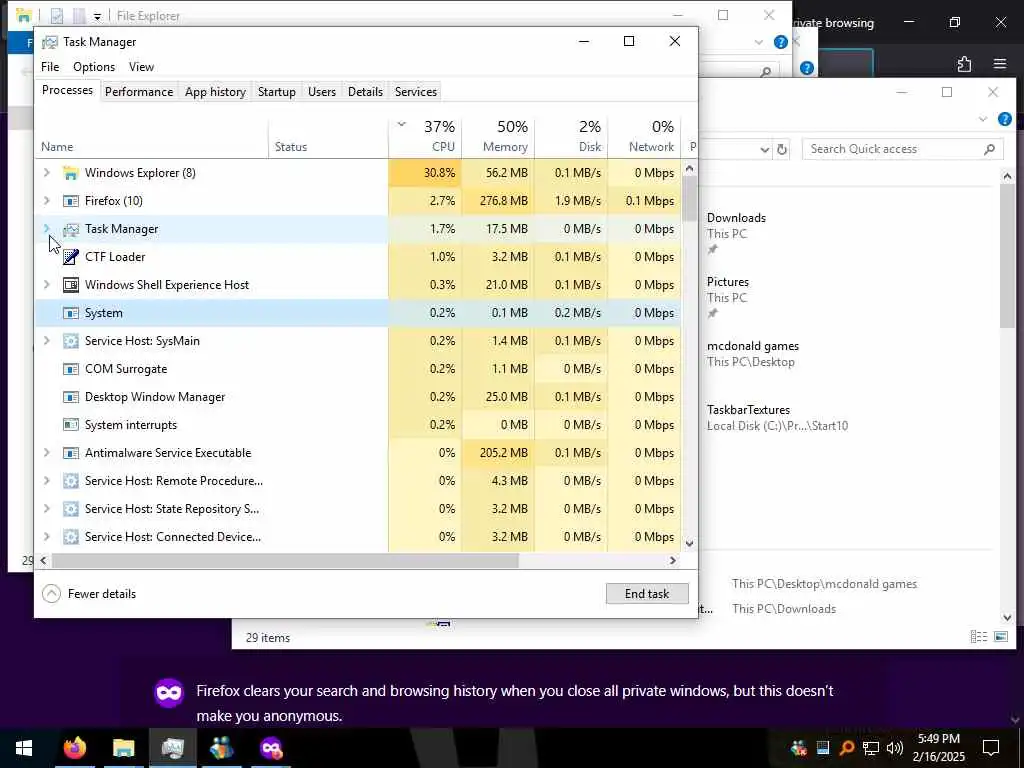Switch File Explorer to details view

[x=978, y=637]
